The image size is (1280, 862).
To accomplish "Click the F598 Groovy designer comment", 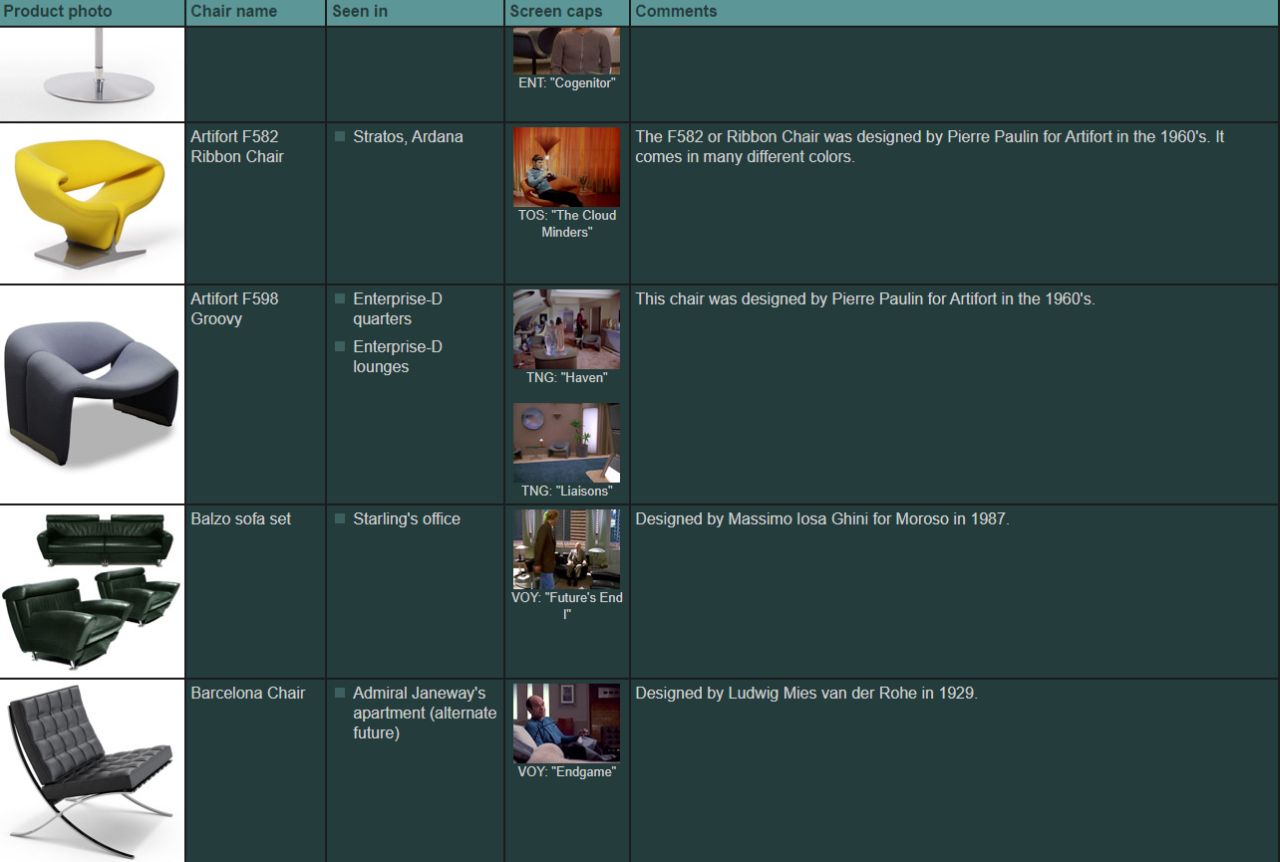I will point(865,298).
